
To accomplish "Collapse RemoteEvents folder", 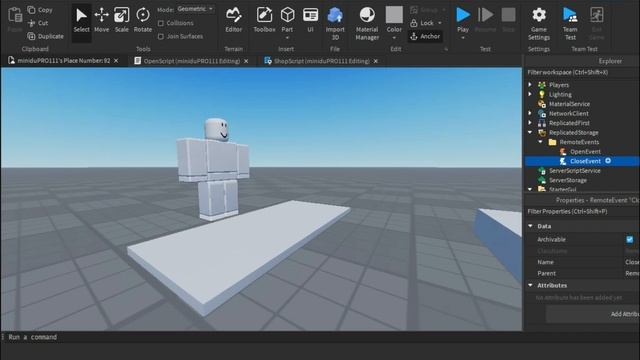I will point(541,142).
